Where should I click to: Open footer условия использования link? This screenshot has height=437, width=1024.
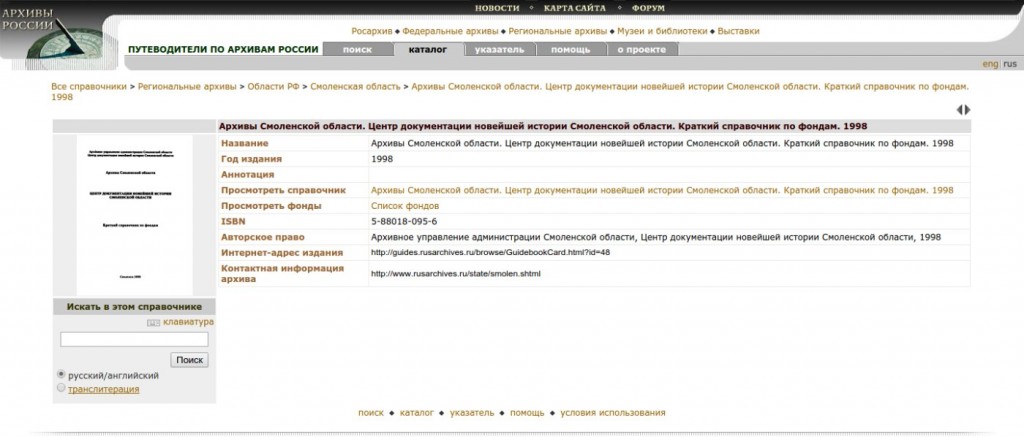613,413
